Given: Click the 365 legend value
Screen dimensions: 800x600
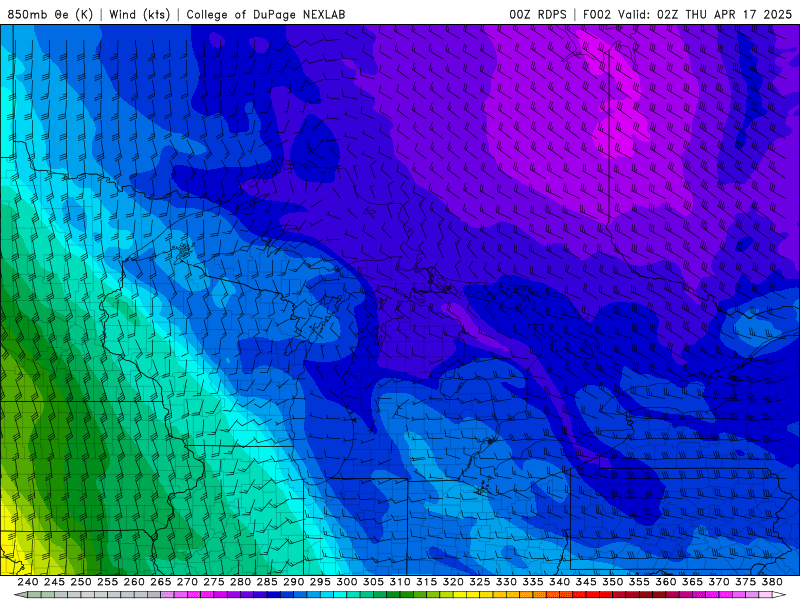Looking at the screenshot, I should [x=692, y=582].
